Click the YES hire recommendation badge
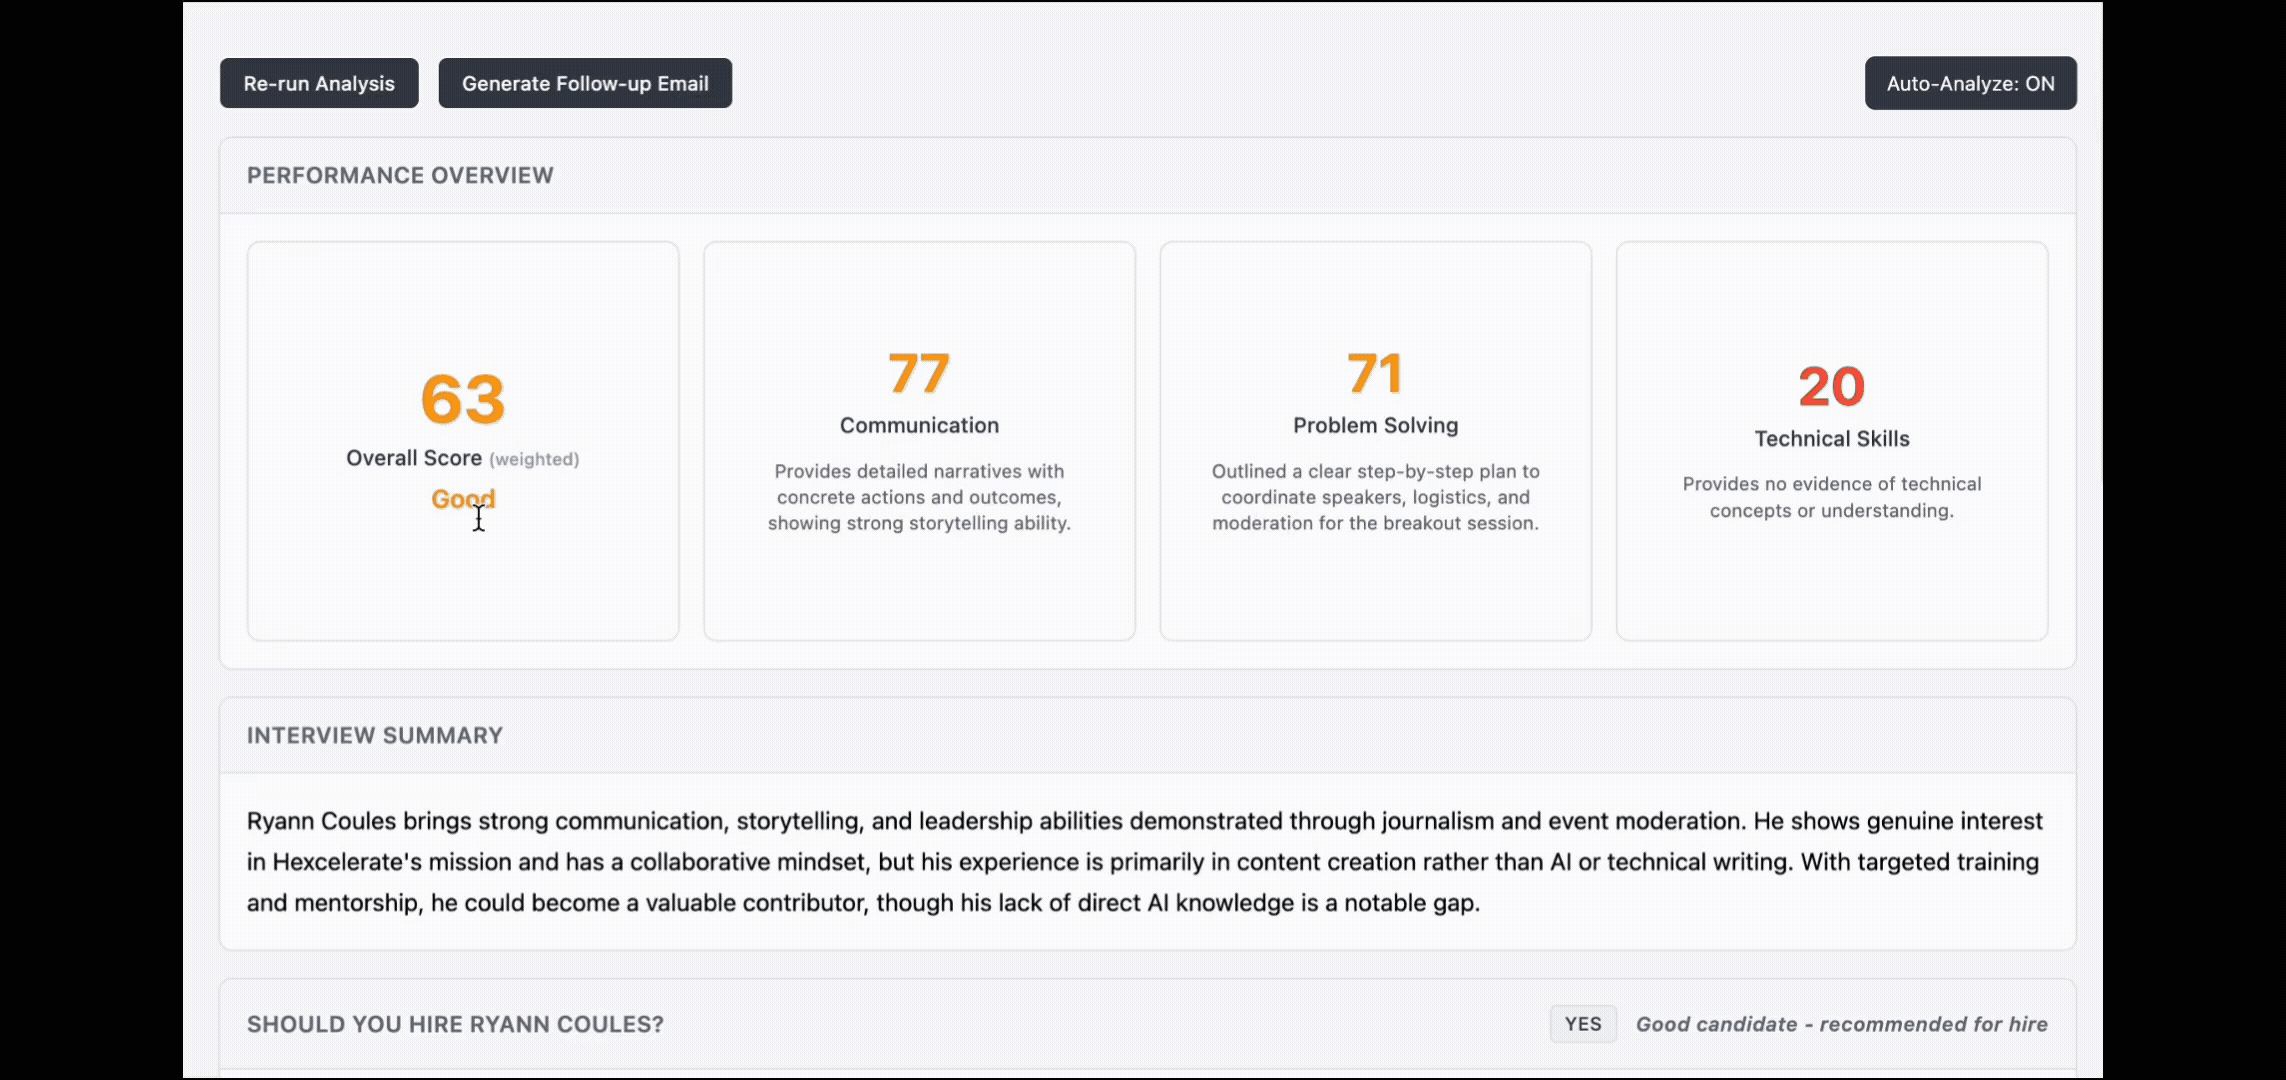The width and height of the screenshot is (2286, 1080). [1582, 1024]
